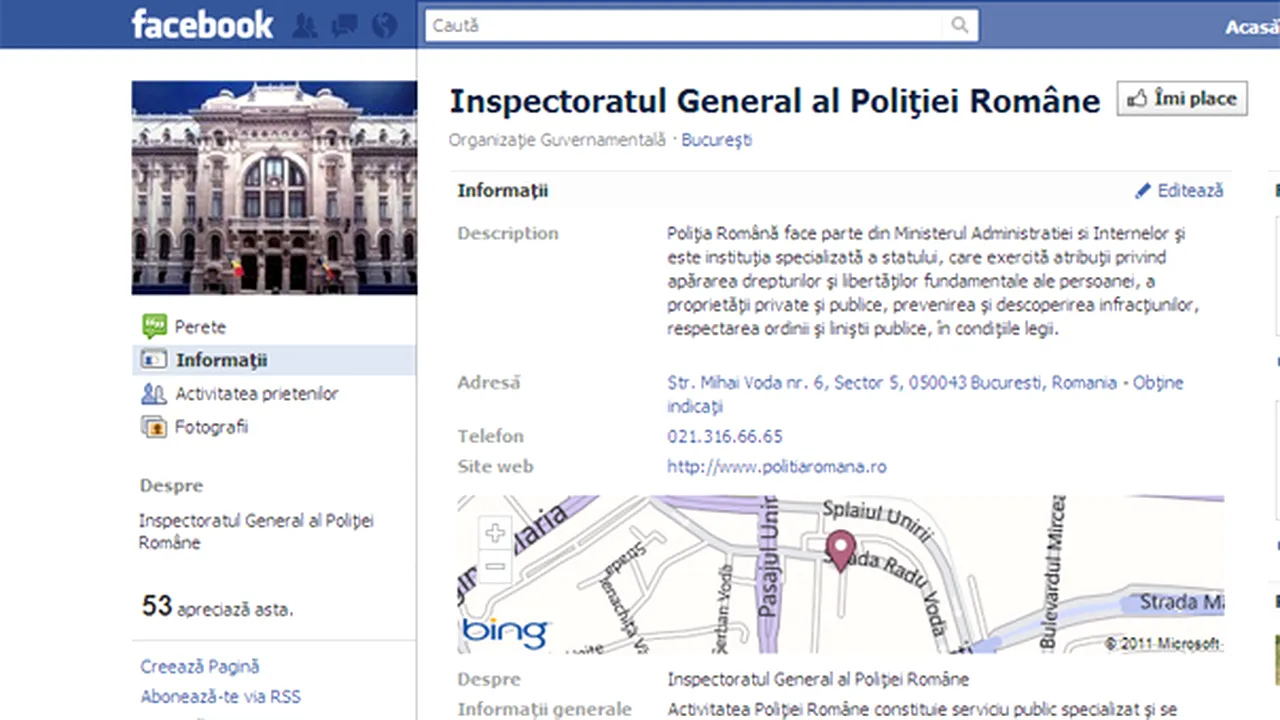Click the Informații section heading
This screenshot has height=720, width=1280.
[x=503, y=190]
